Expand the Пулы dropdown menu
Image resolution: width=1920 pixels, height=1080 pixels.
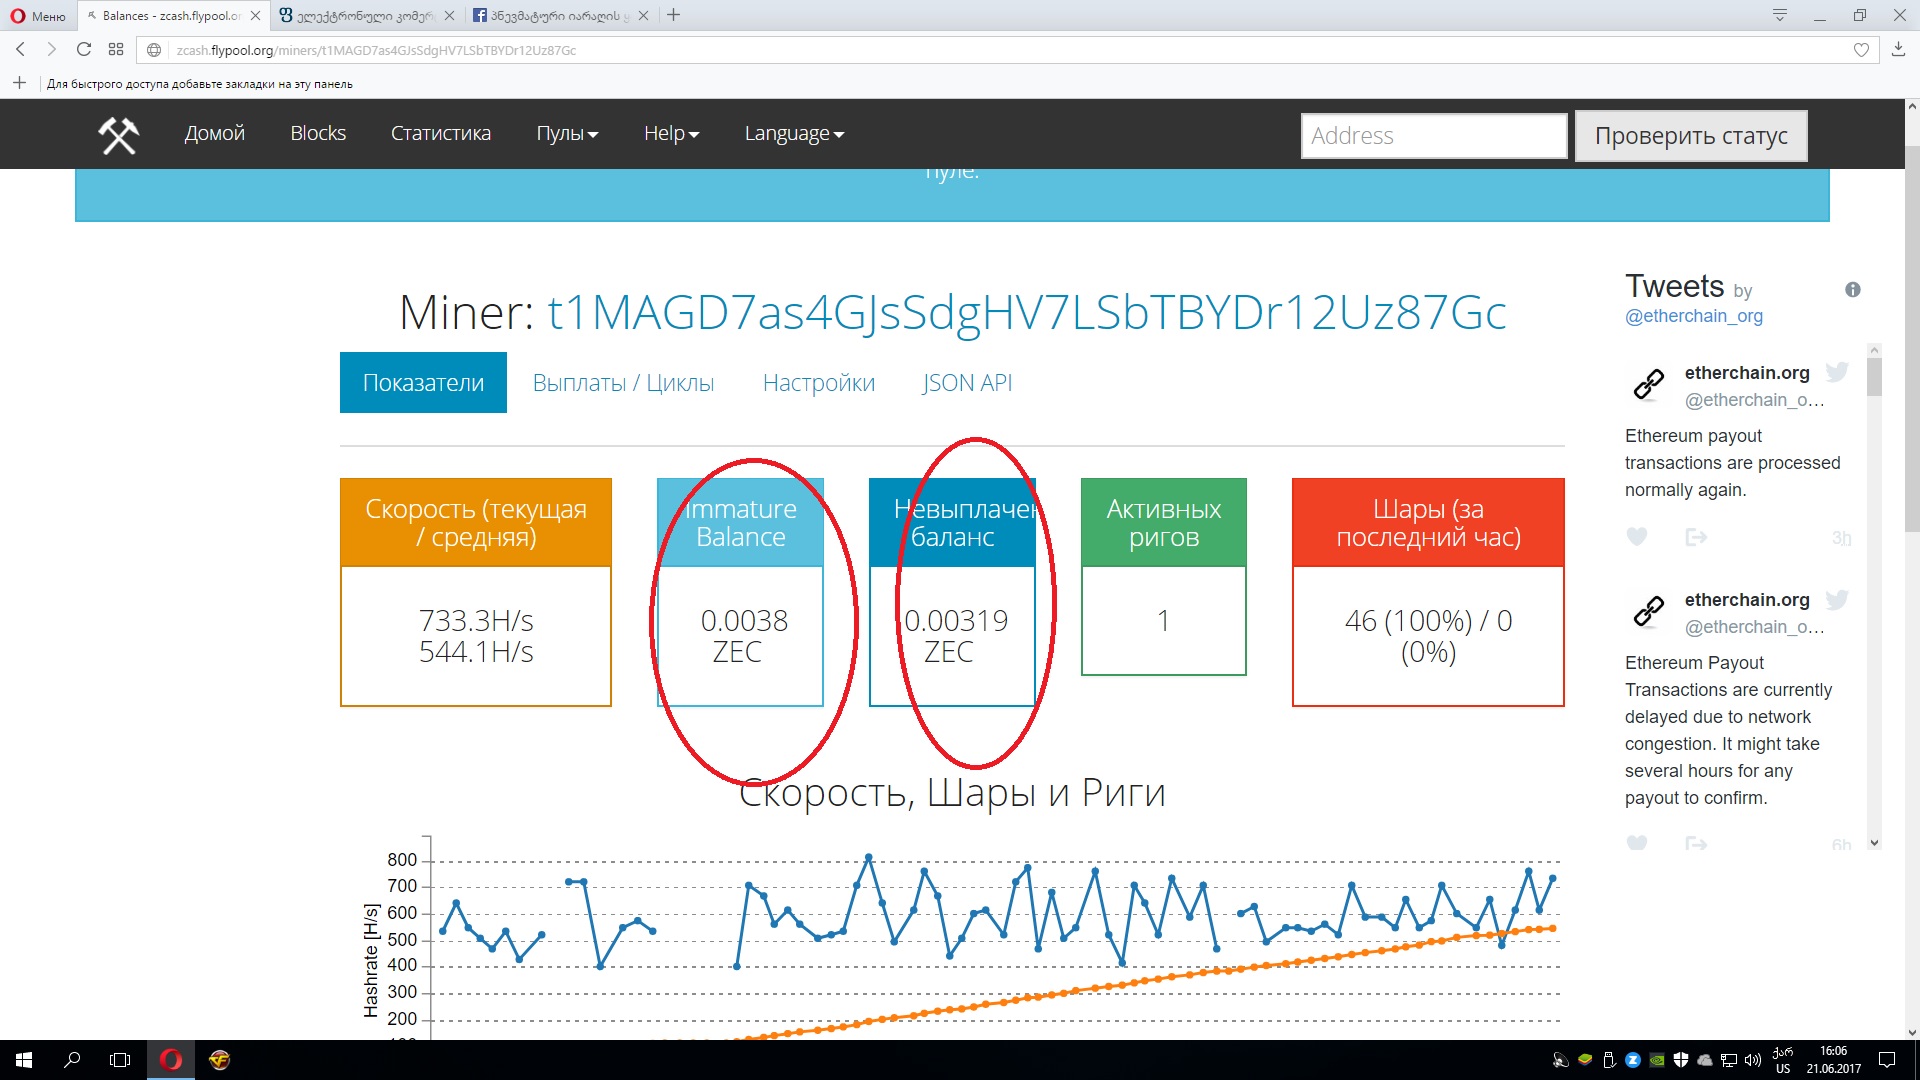coord(567,134)
